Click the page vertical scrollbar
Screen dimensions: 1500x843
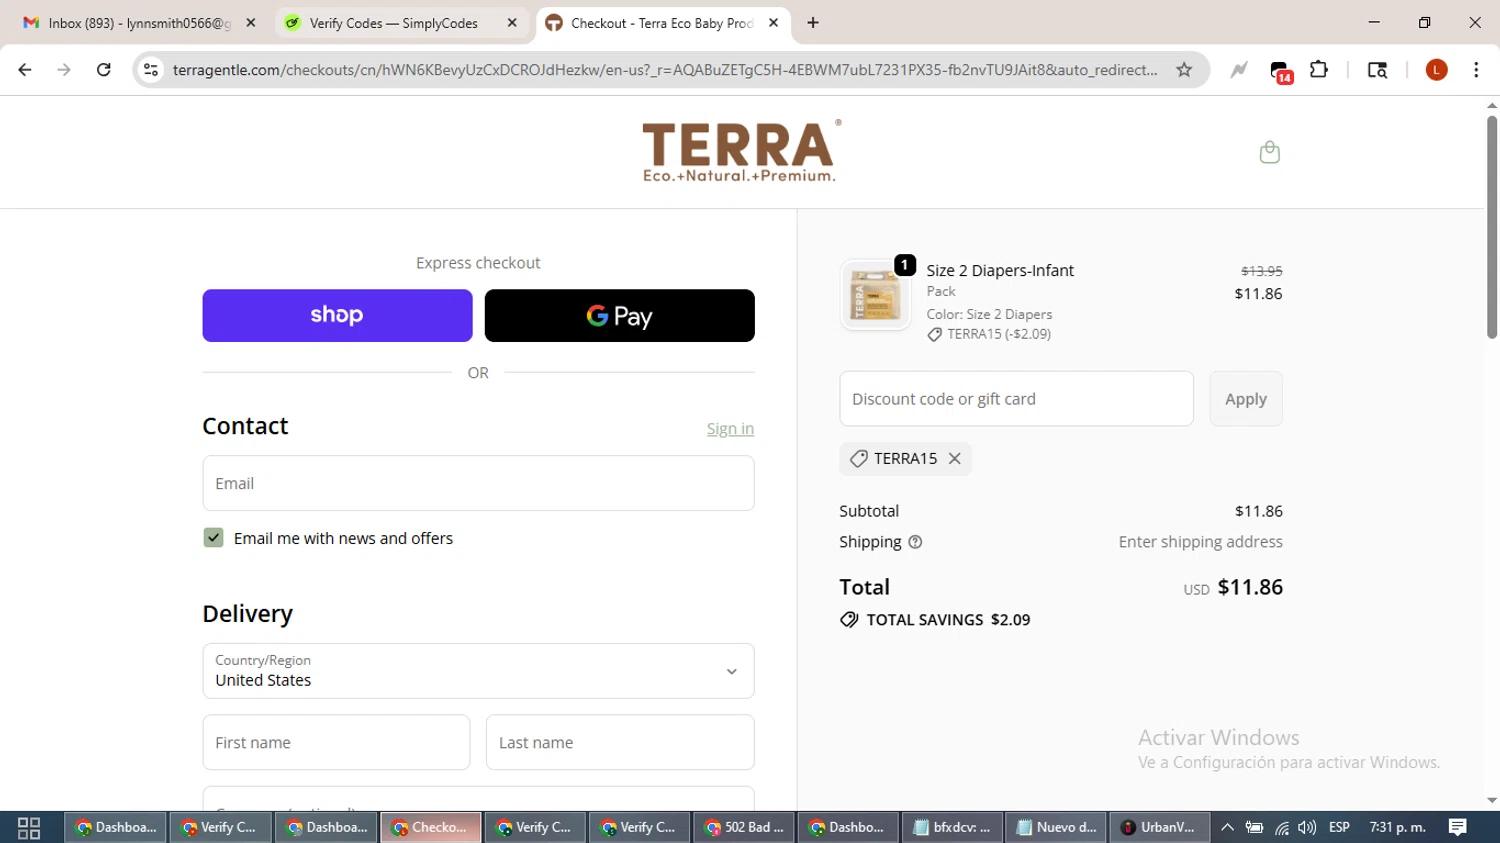[x=1492, y=227]
